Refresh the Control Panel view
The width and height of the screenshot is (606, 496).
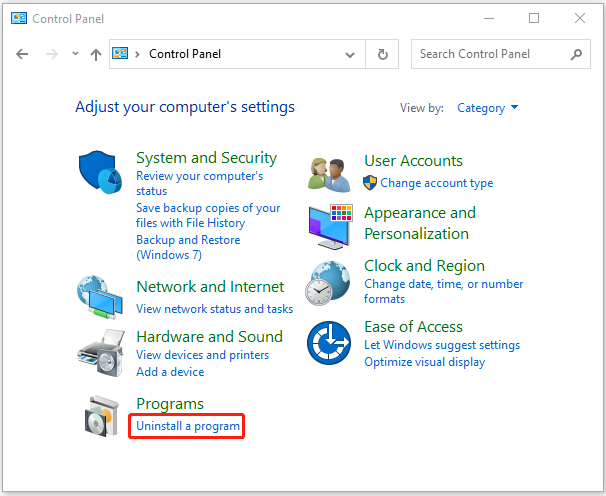pyautogui.click(x=382, y=54)
